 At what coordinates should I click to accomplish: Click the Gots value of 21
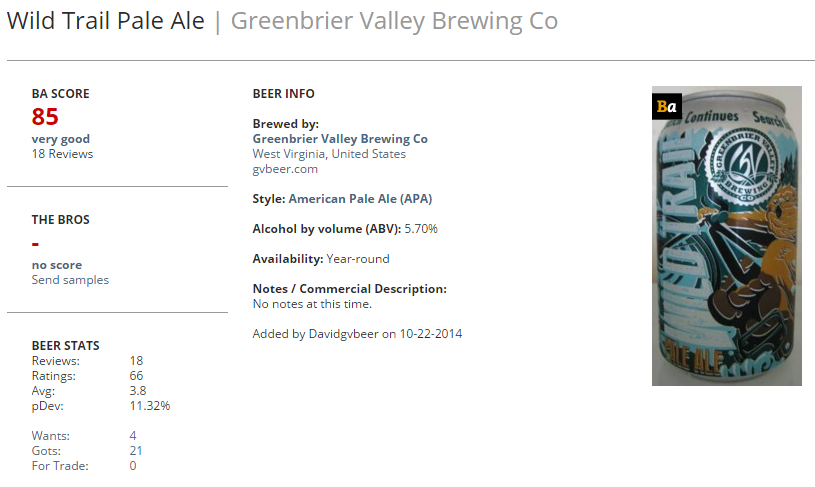(136, 451)
